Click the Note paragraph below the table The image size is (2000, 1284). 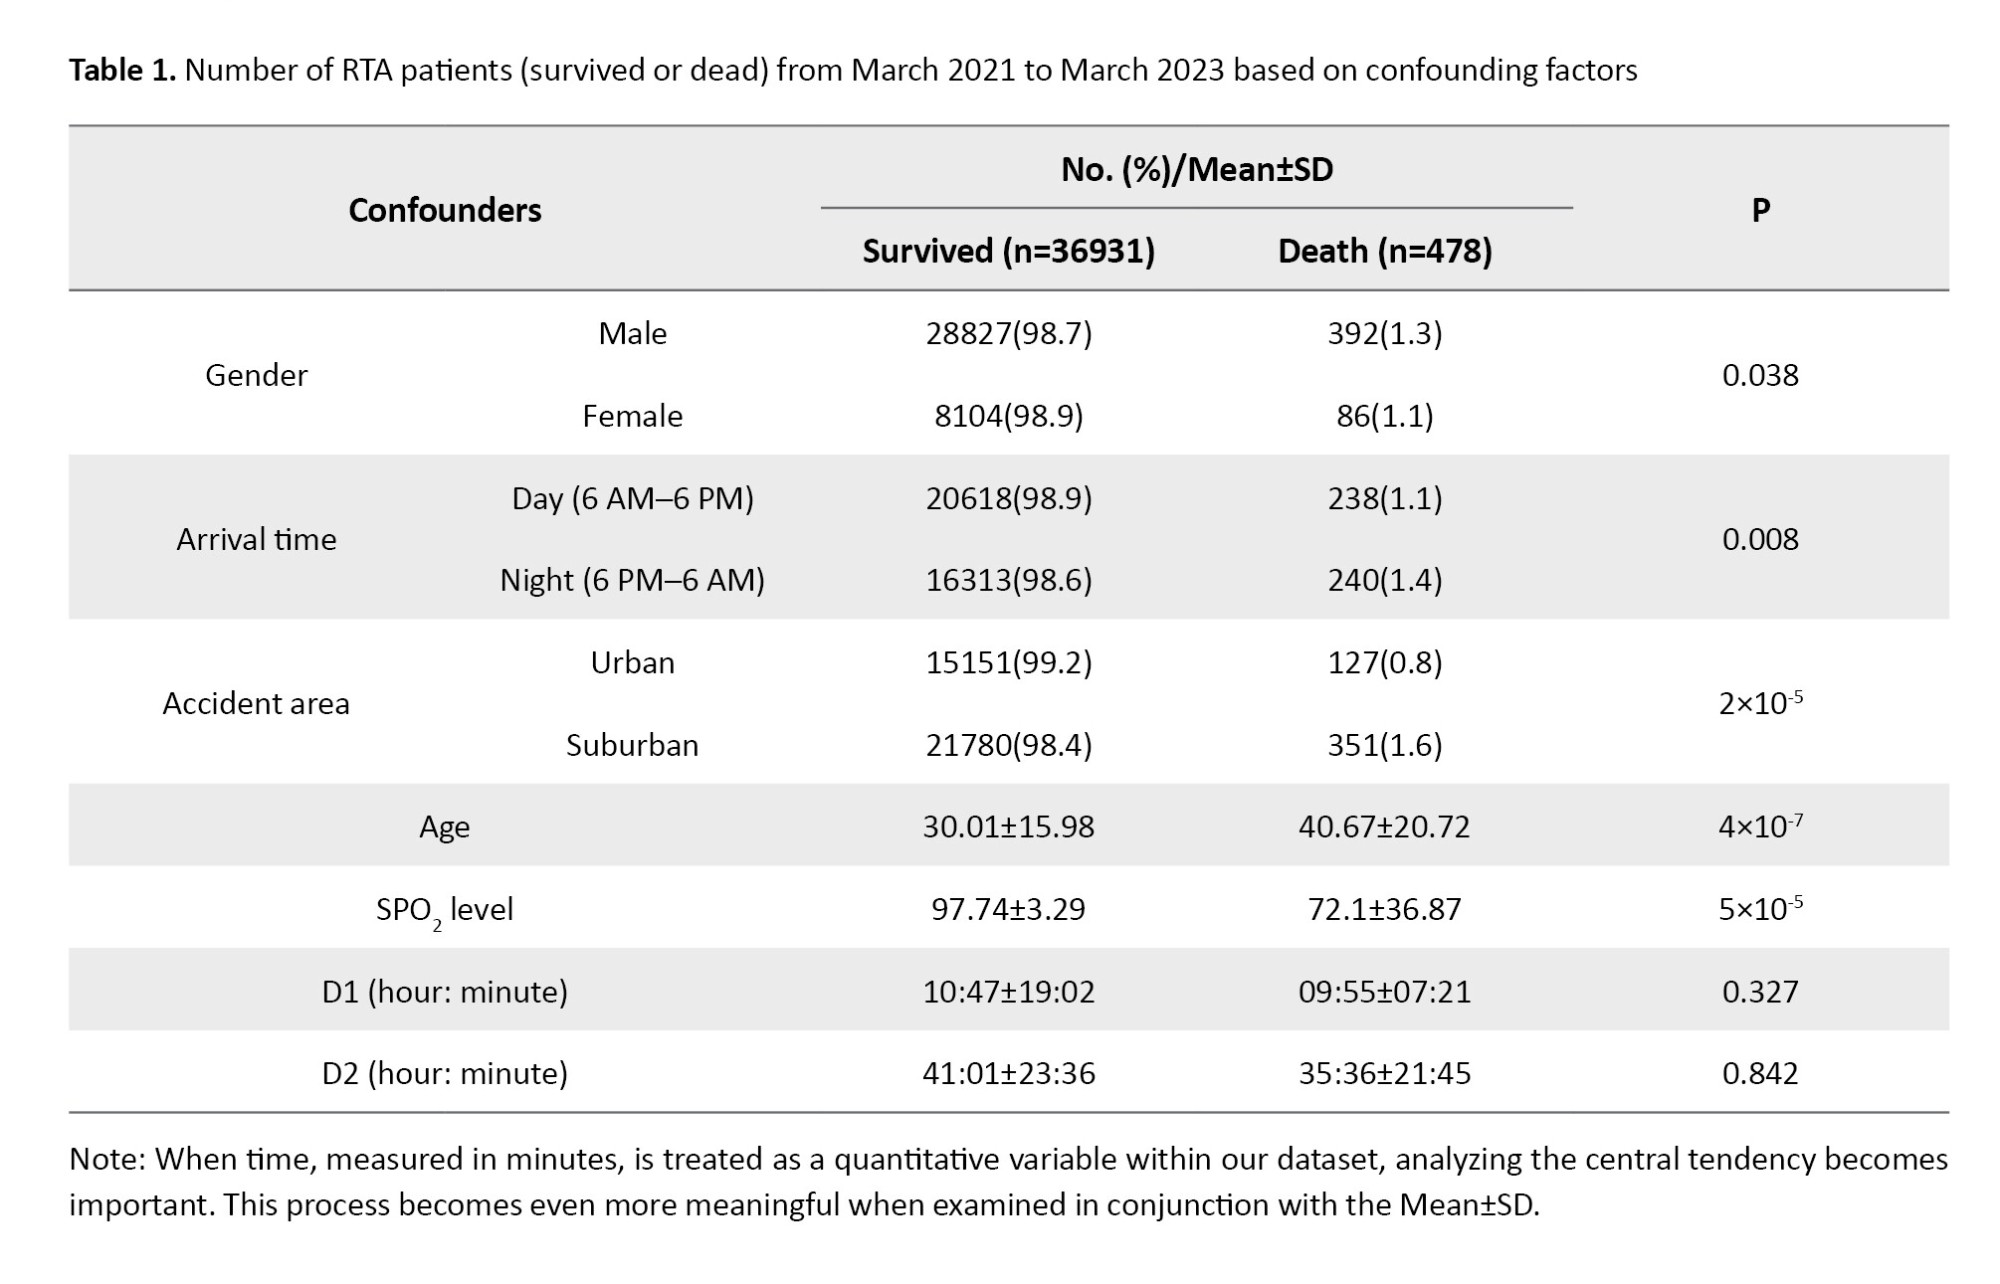tap(1008, 1181)
